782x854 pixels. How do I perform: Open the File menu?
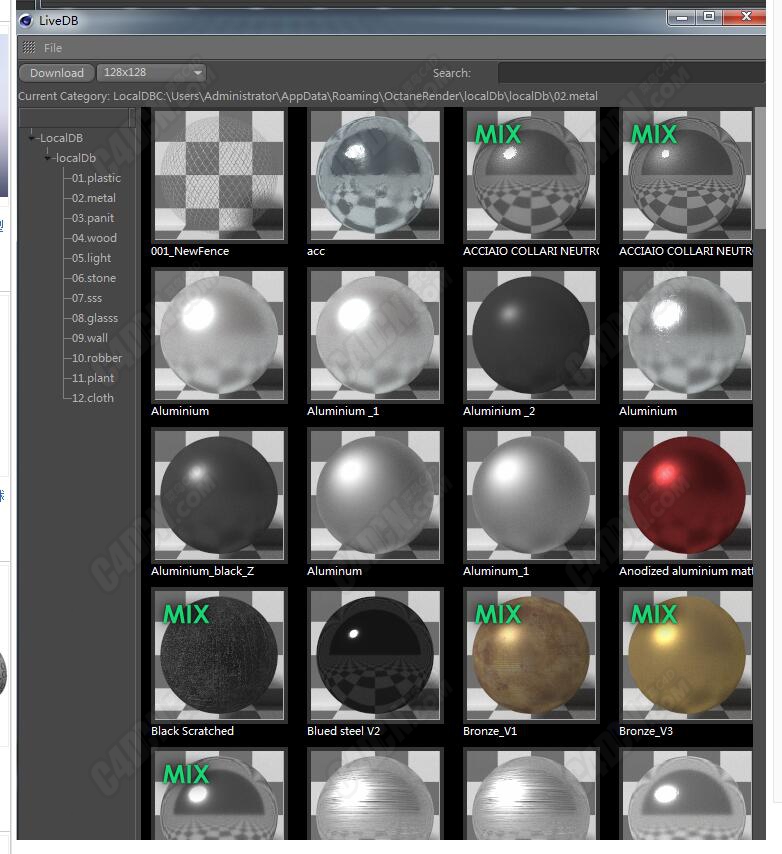coord(53,48)
